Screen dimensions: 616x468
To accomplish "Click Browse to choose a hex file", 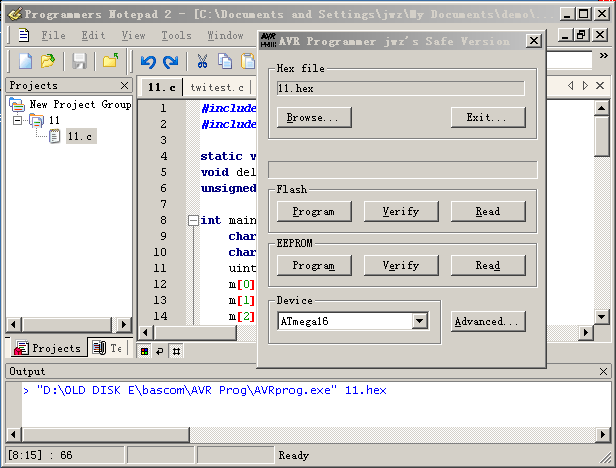I will click(x=313, y=118).
